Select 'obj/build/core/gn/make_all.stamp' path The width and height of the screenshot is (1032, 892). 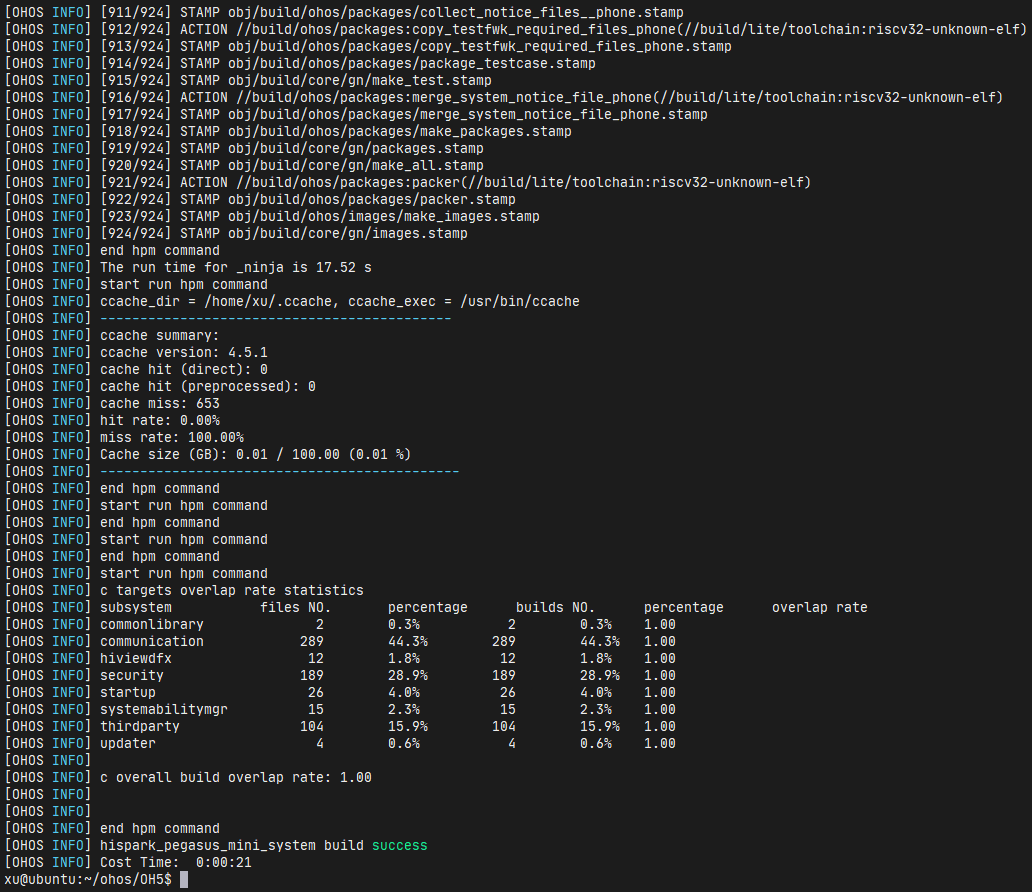click(x=355, y=165)
